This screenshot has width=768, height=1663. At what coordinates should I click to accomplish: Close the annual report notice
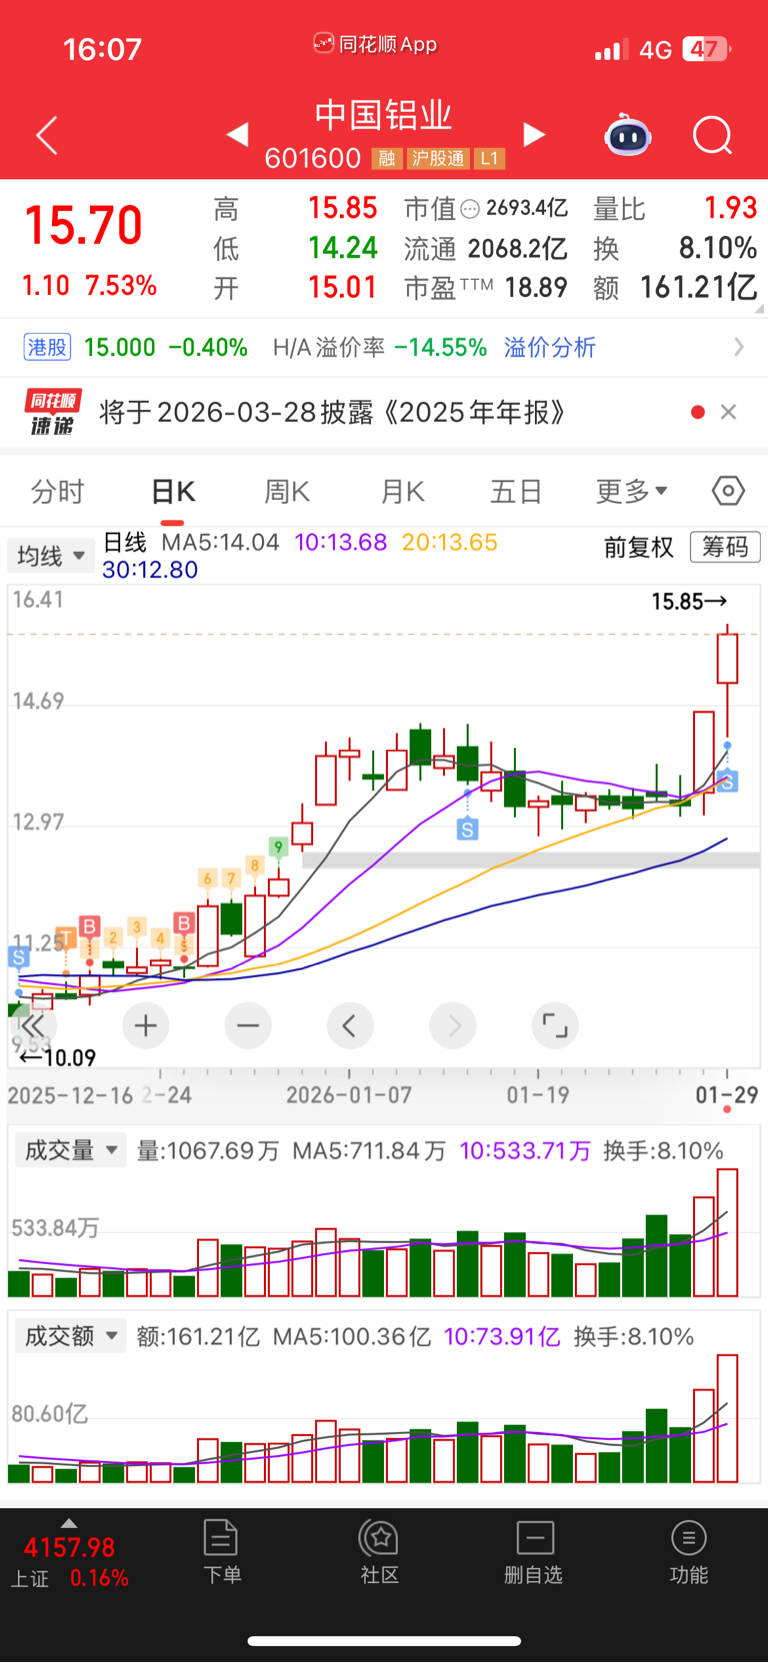[x=729, y=412]
